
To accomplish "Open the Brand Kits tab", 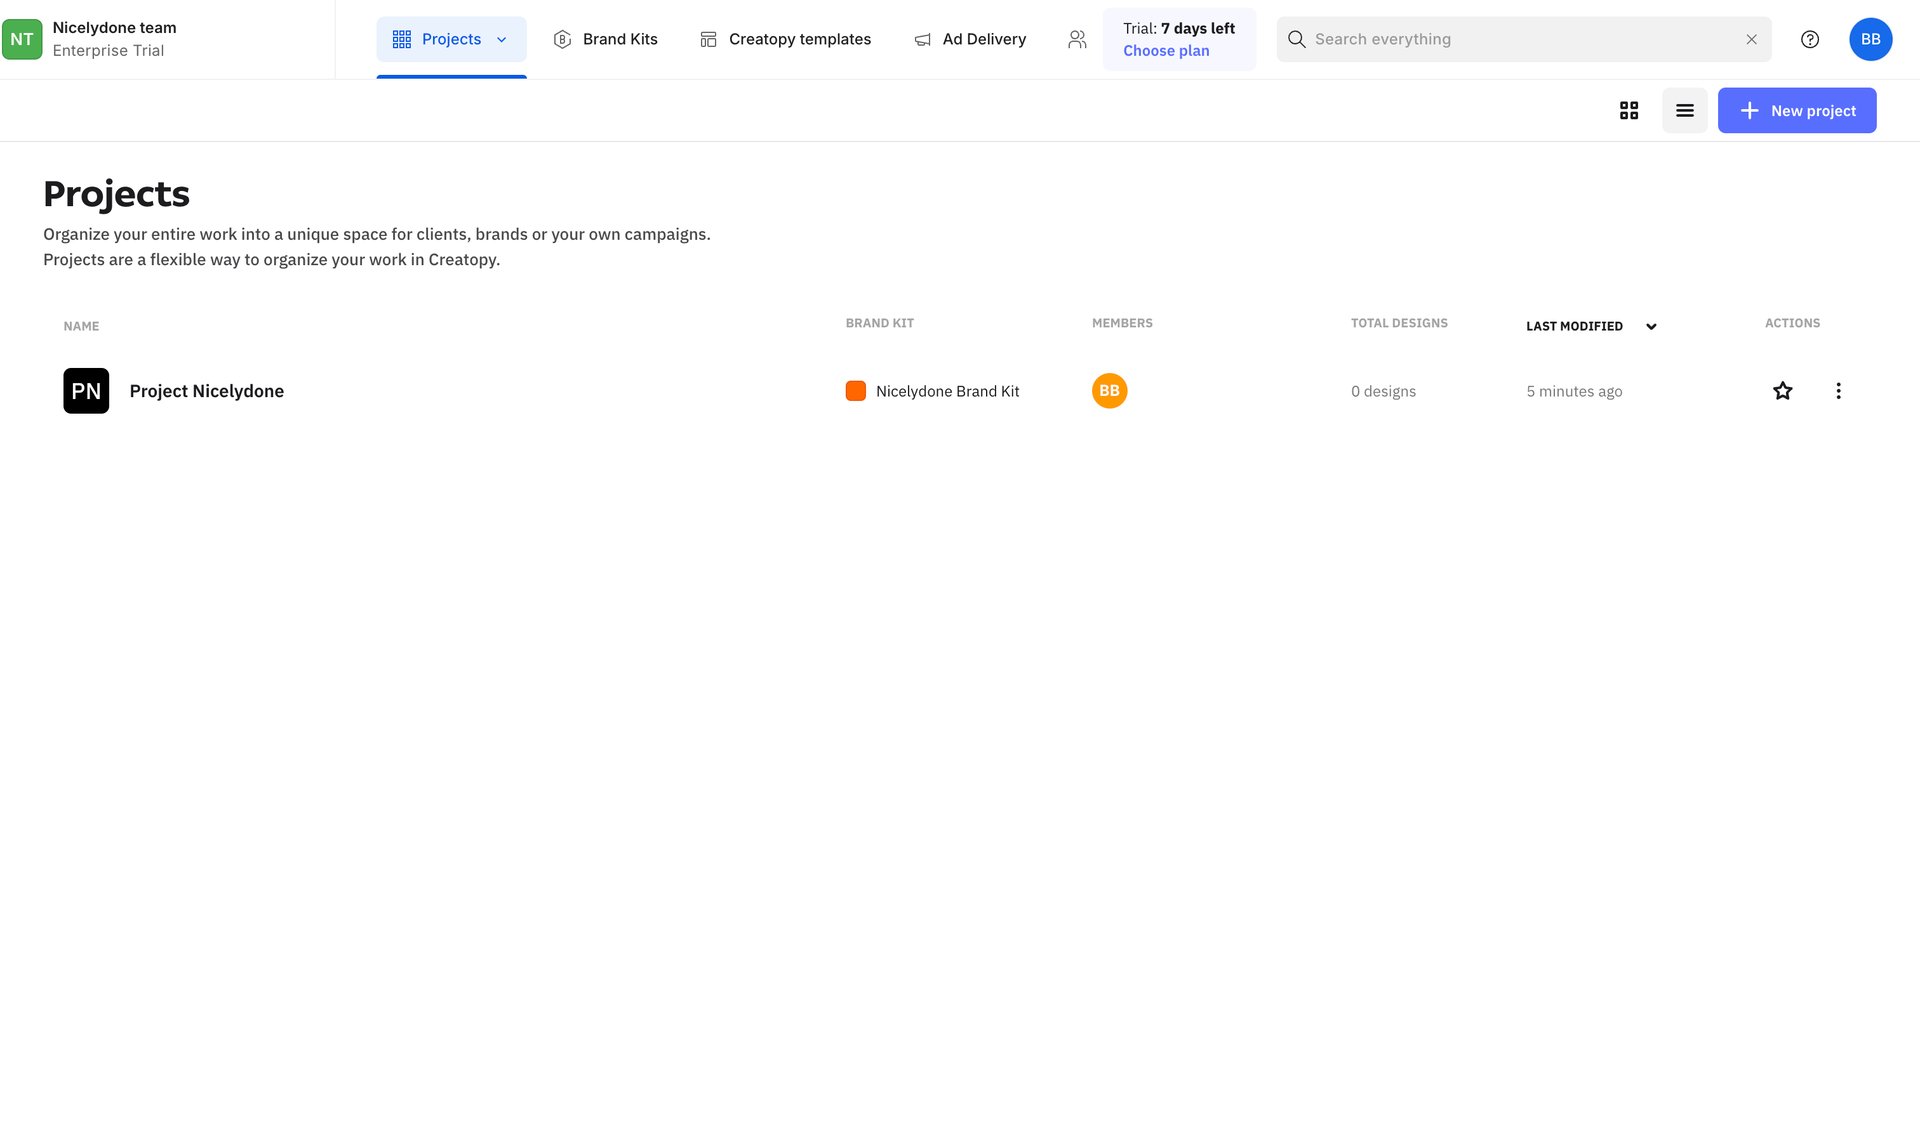I will pyautogui.click(x=605, y=39).
